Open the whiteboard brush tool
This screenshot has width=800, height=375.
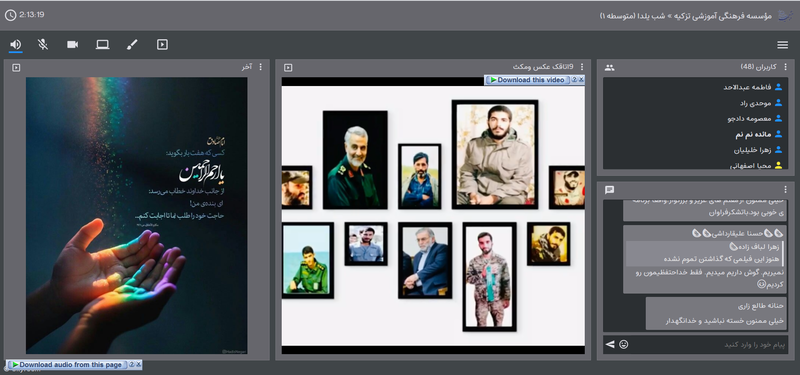coord(132,45)
